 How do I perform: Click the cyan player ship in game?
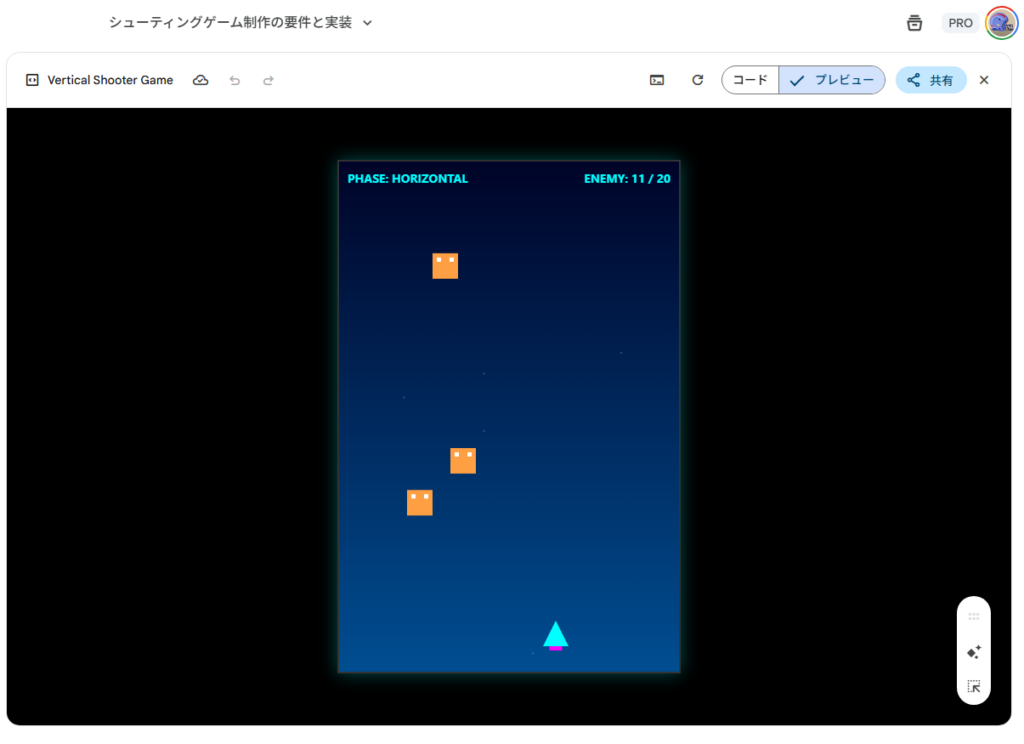click(555, 635)
